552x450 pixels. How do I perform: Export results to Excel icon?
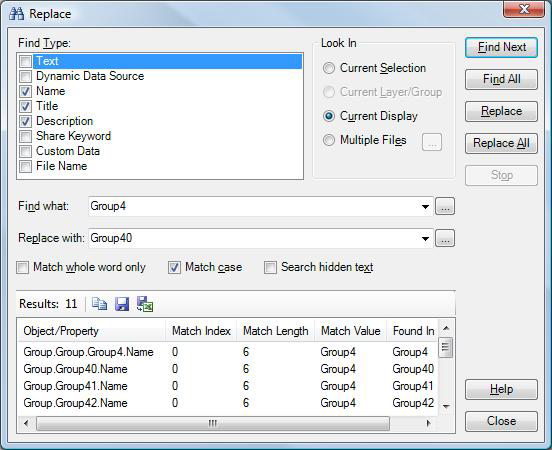(145, 304)
